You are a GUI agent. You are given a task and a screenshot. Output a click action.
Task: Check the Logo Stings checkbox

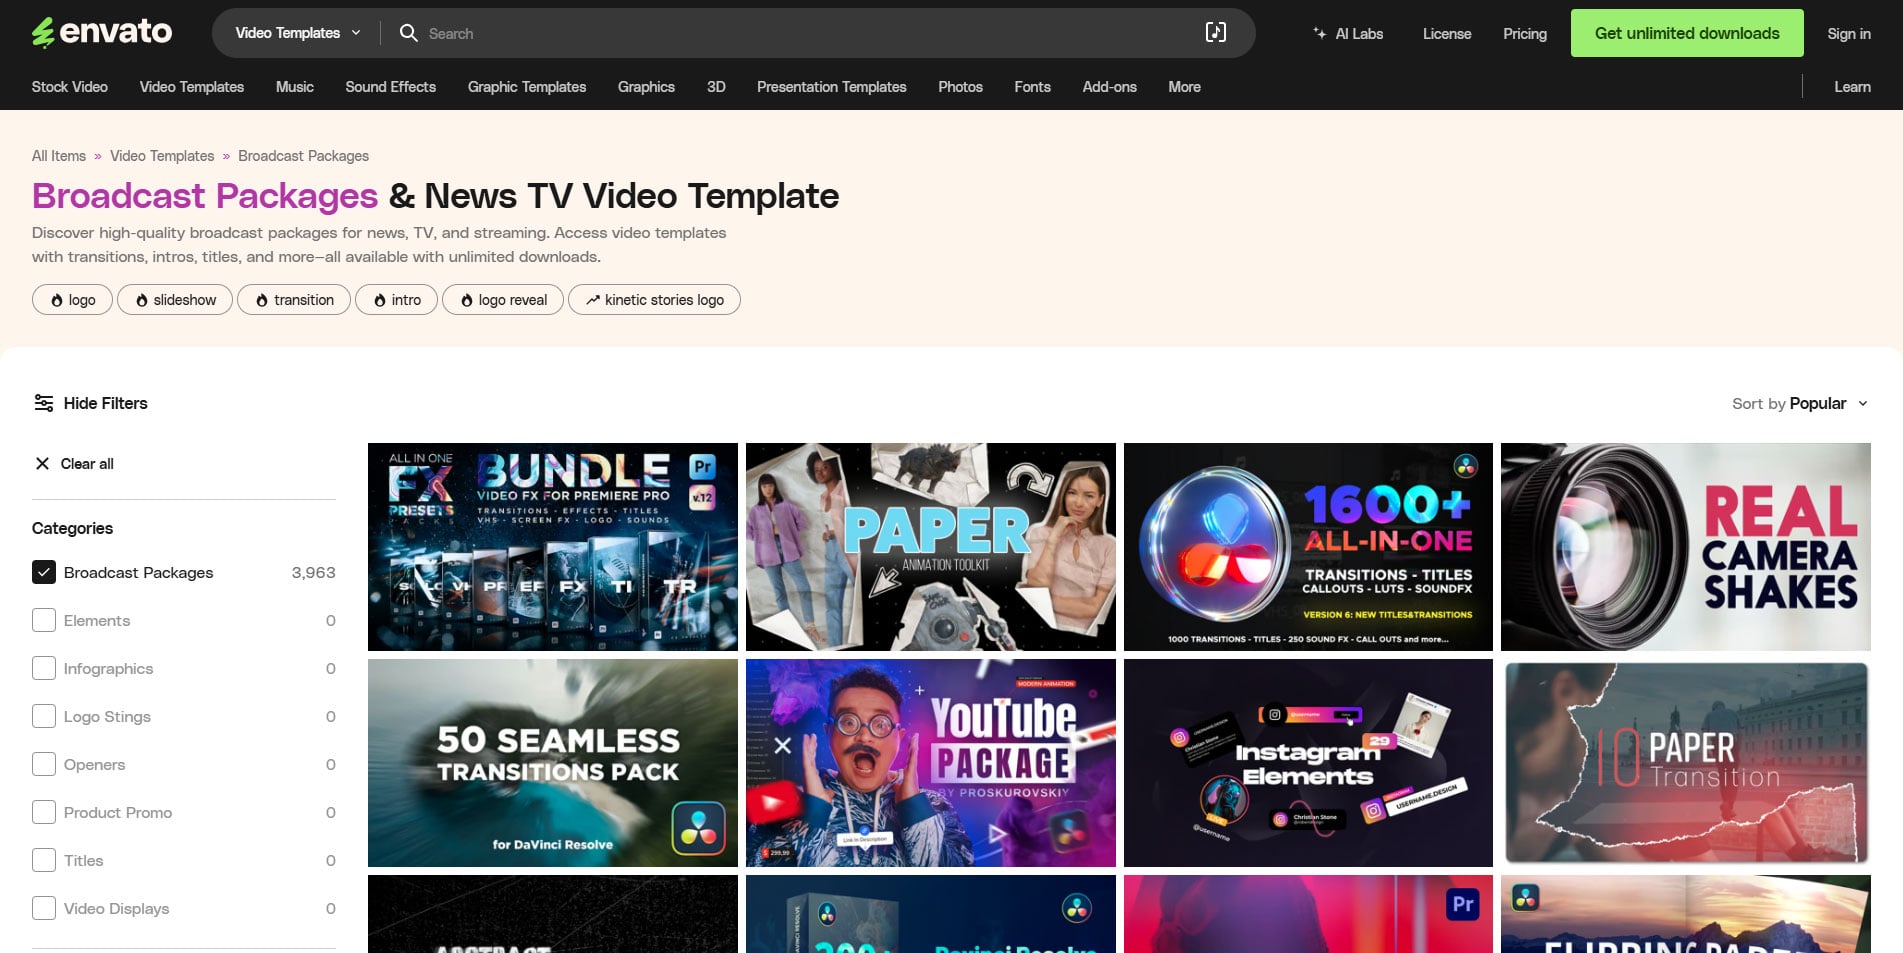click(44, 716)
